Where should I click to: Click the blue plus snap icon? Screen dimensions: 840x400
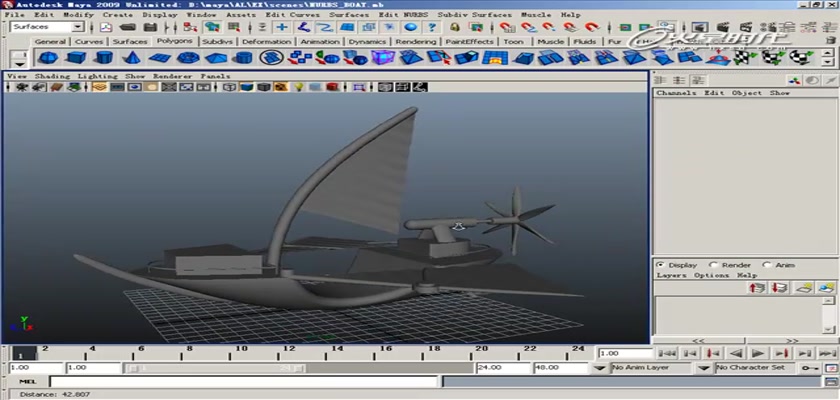tap(282, 27)
